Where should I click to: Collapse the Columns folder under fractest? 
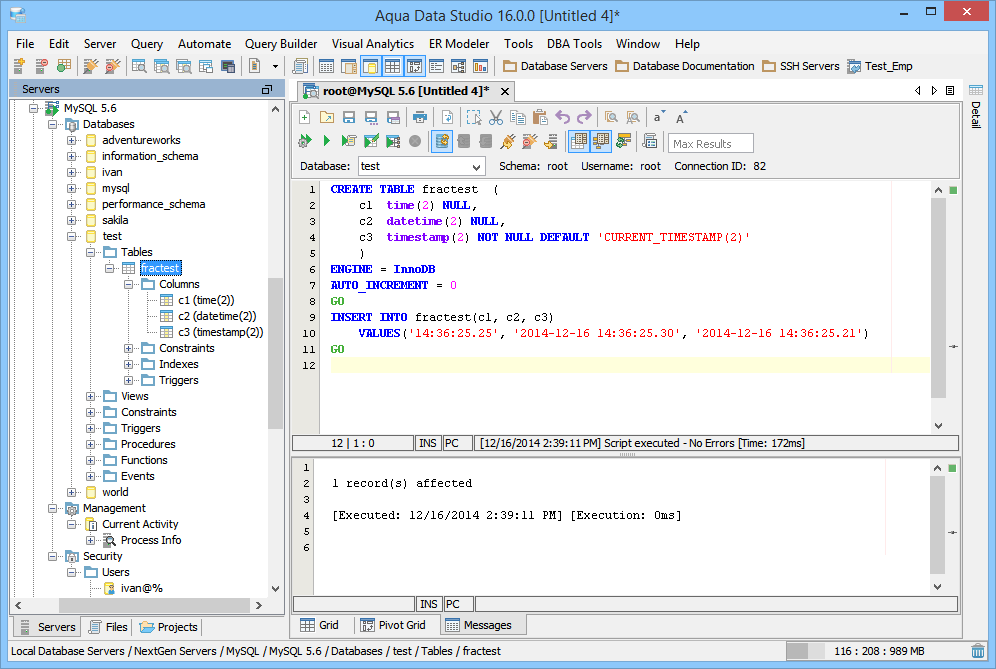pos(129,284)
